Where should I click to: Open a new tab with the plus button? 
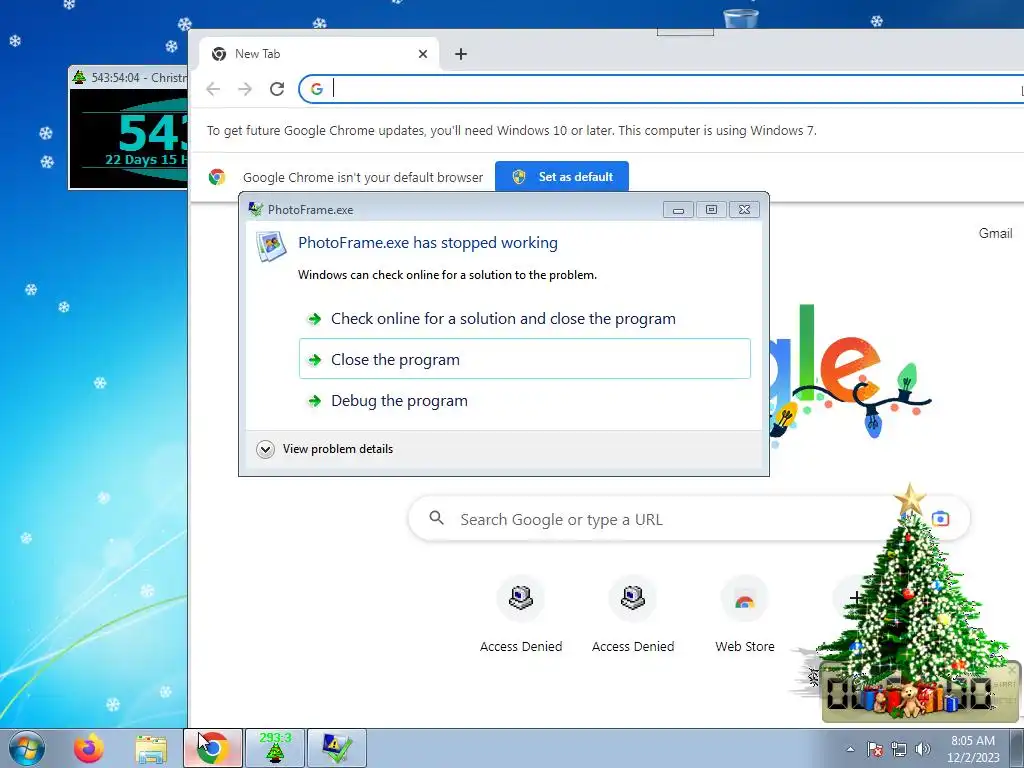click(461, 54)
